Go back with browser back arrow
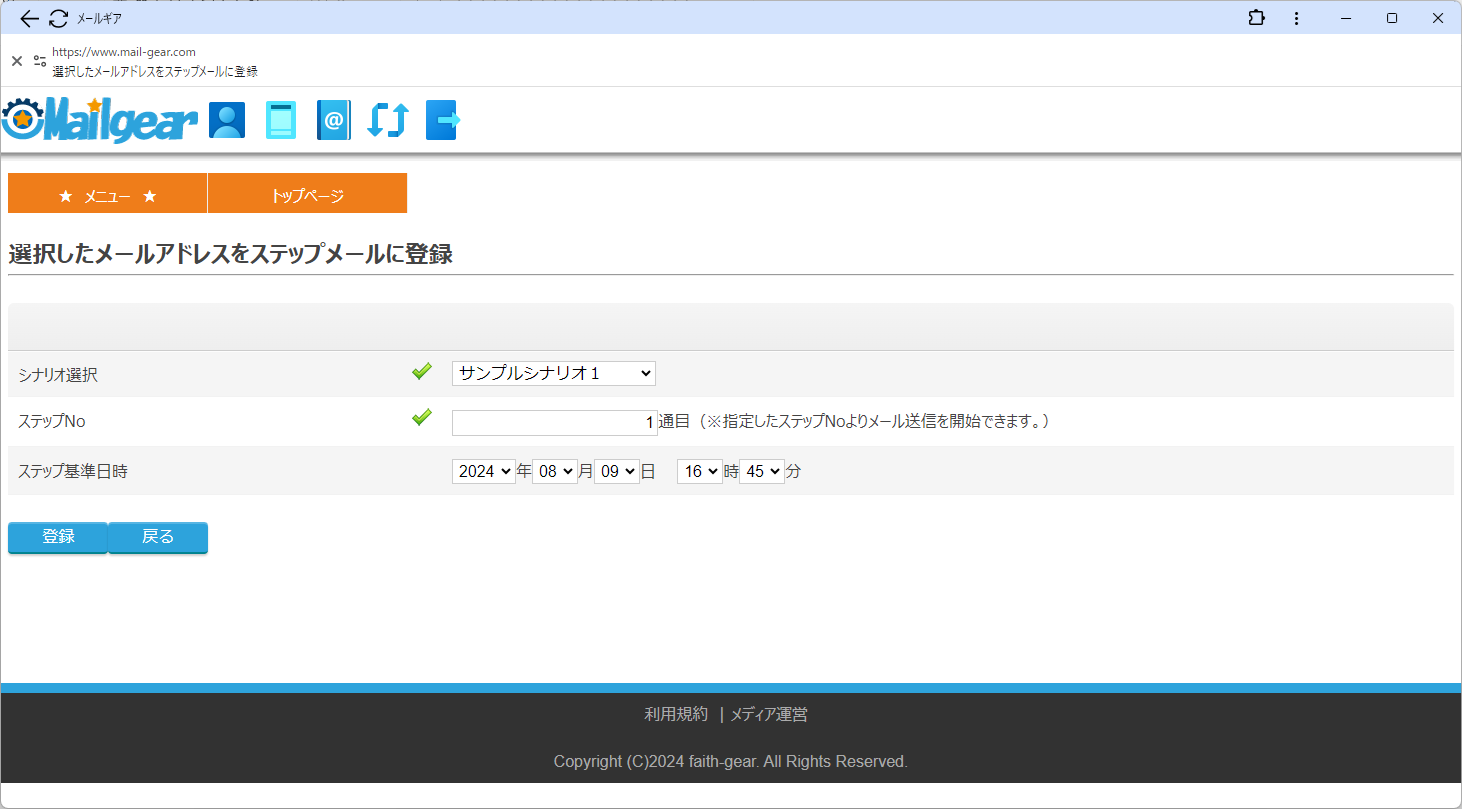Image resolution: width=1462 pixels, height=809 pixels. pyautogui.click(x=29, y=18)
